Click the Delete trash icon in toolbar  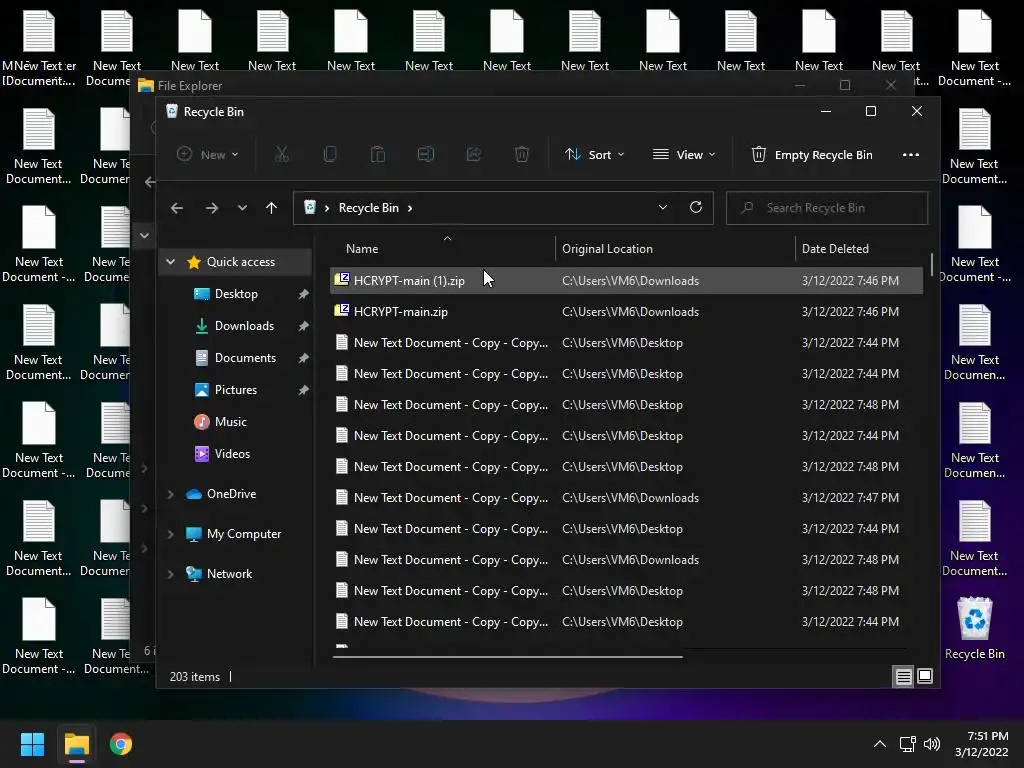(522, 155)
